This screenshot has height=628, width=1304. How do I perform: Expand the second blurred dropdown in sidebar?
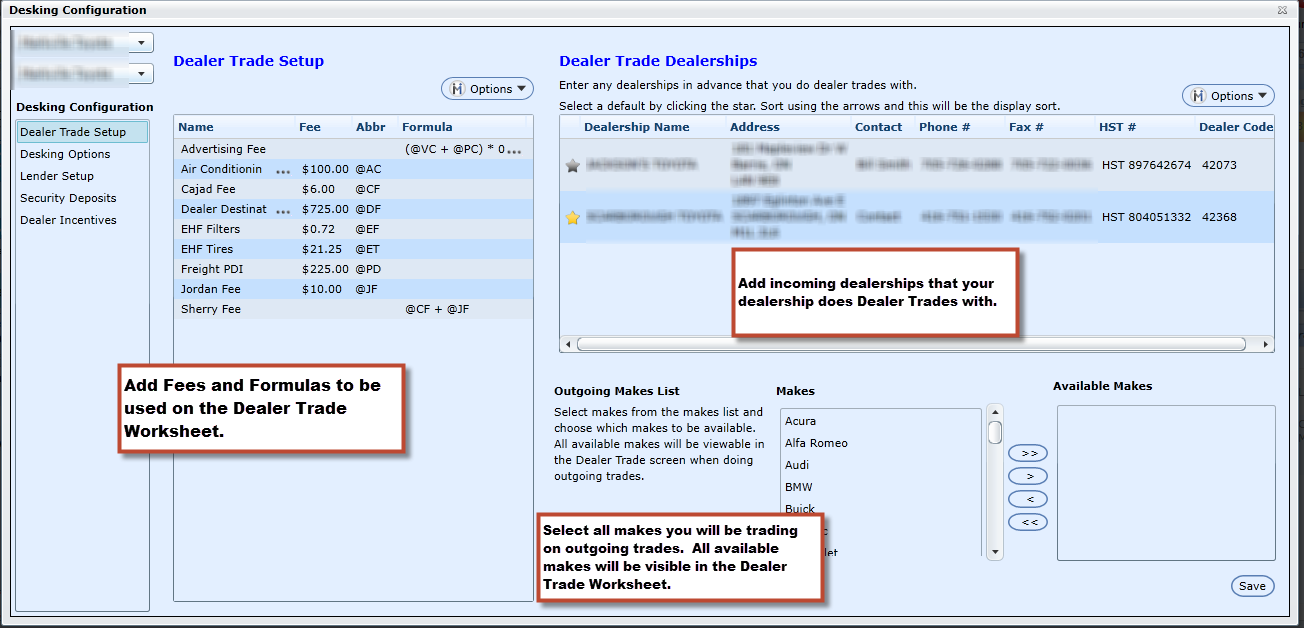click(x=142, y=74)
